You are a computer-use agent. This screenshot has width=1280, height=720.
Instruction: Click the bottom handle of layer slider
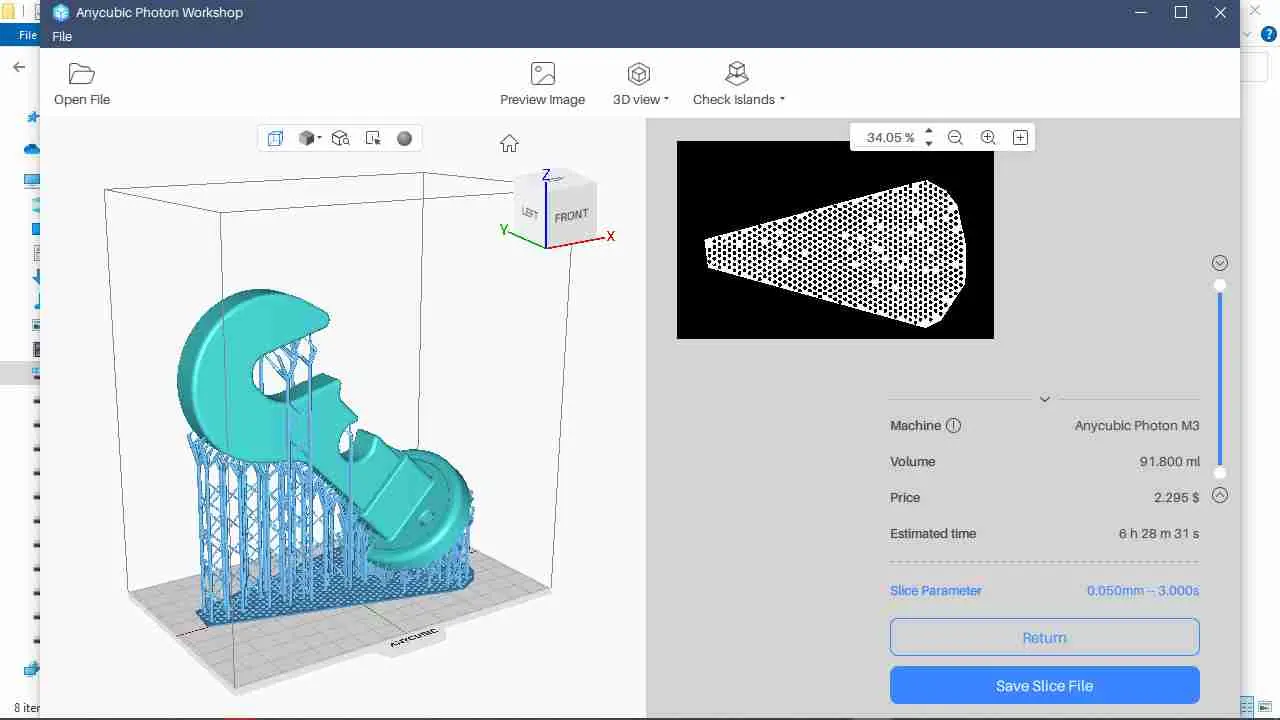[1219, 473]
